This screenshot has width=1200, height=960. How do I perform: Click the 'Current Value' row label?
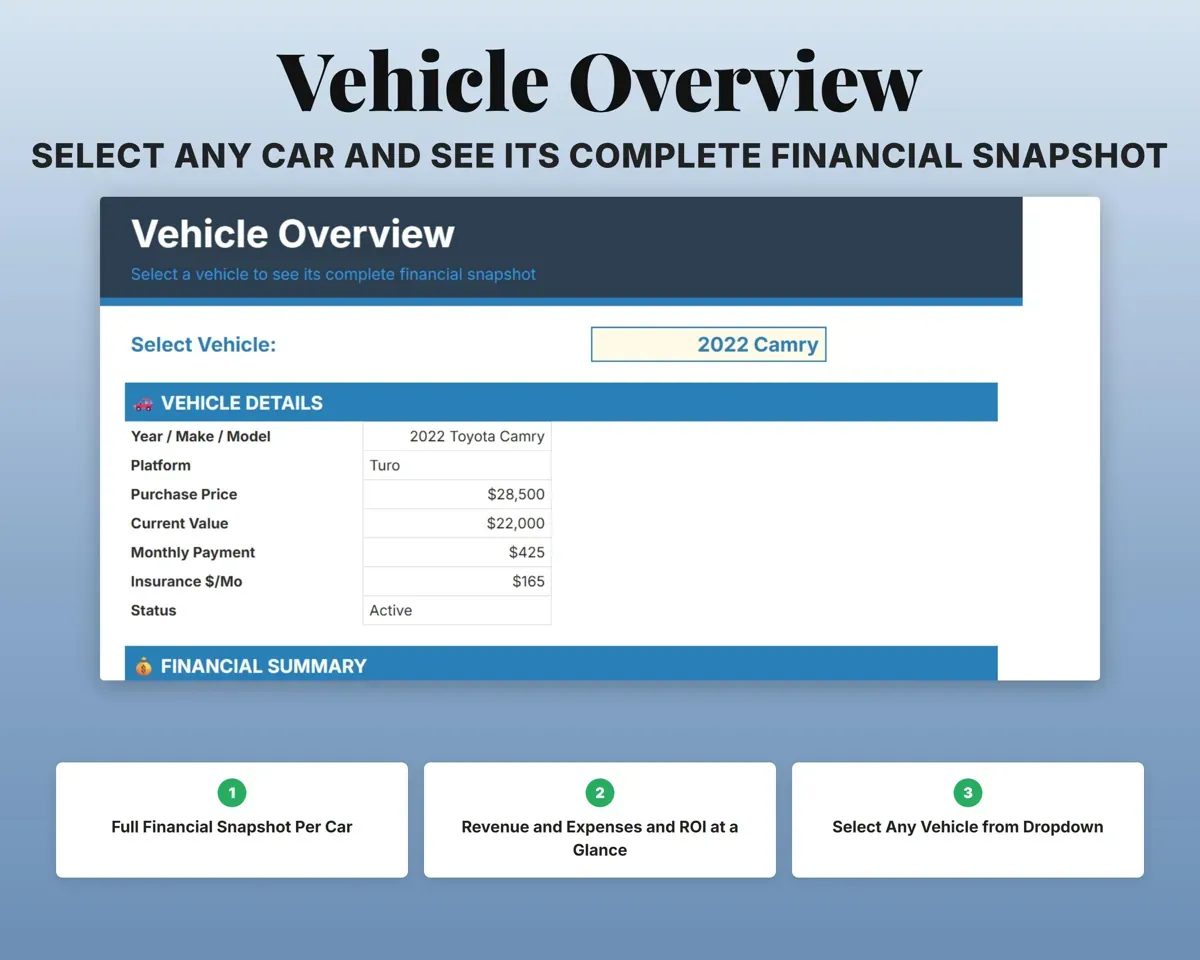[180, 523]
